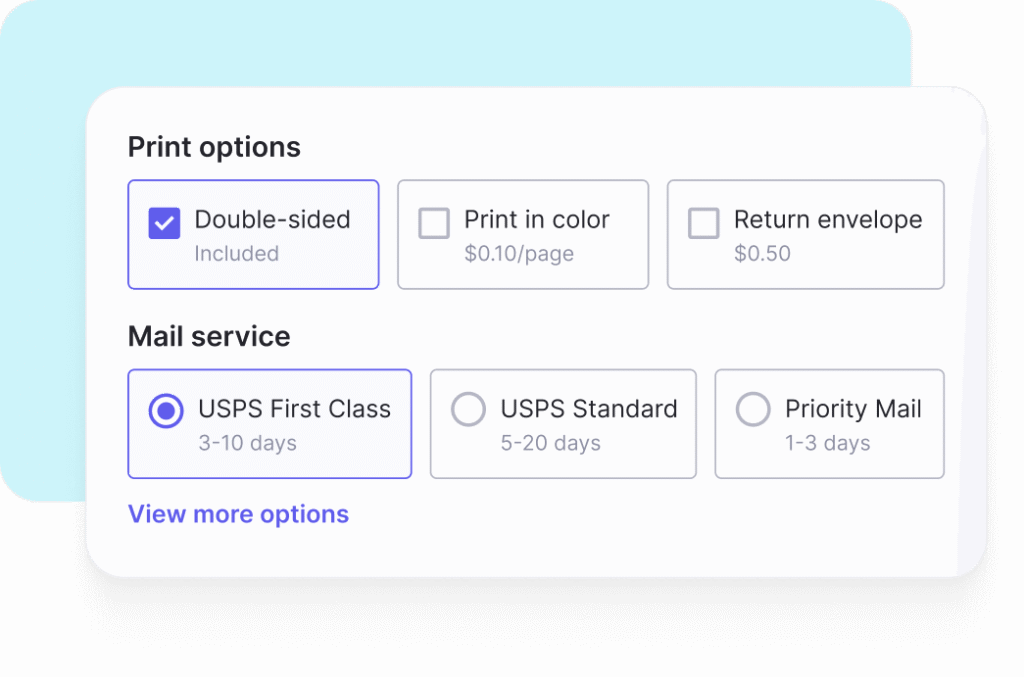Enable the Print in color option
This screenshot has height=677, width=1024.
[x=434, y=223]
